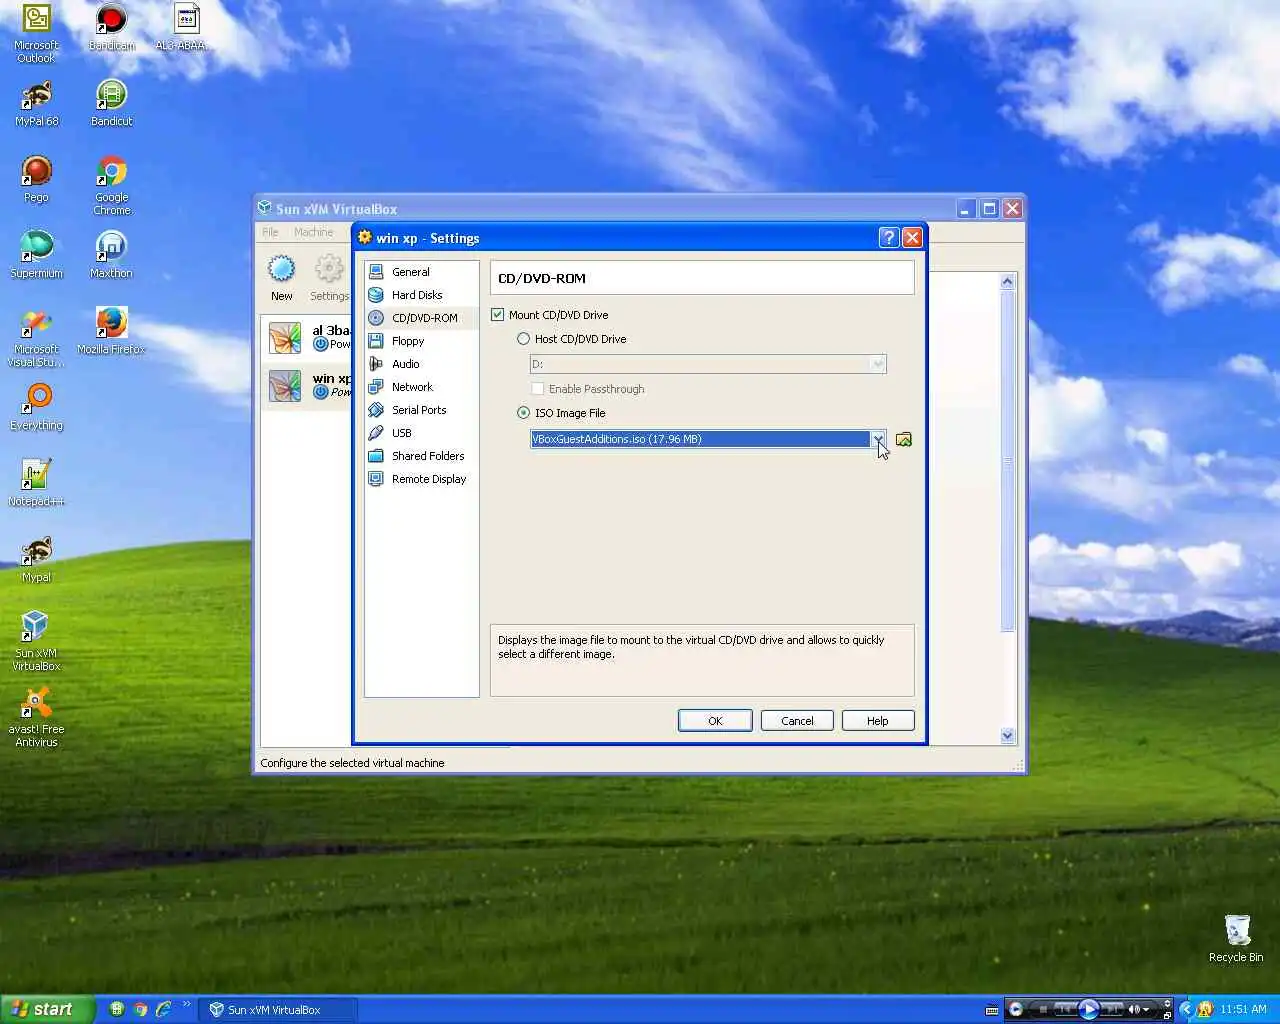Screen dimensions: 1280x1024
Task: Open avast! Free Antivirus desktop icon
Action: tap(36, 718)
